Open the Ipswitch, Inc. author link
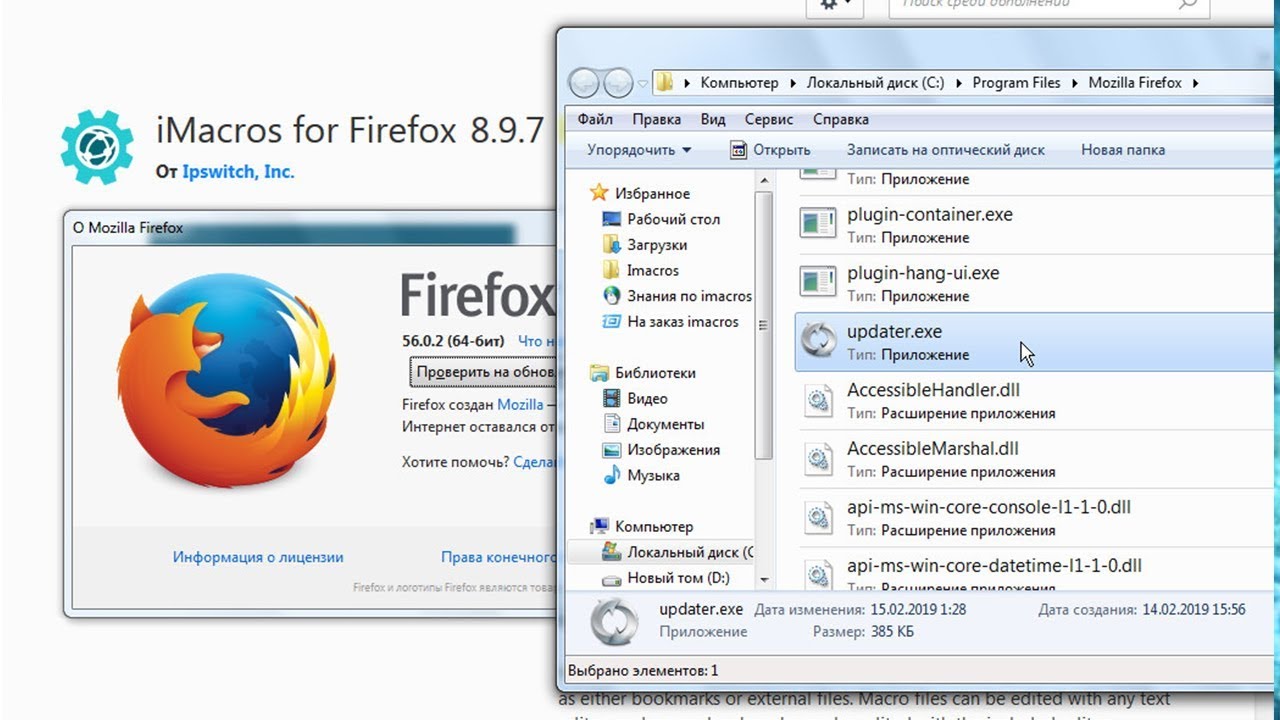Screen dimensions: 1280x720 pyautogui.click(x=238, y=172)
